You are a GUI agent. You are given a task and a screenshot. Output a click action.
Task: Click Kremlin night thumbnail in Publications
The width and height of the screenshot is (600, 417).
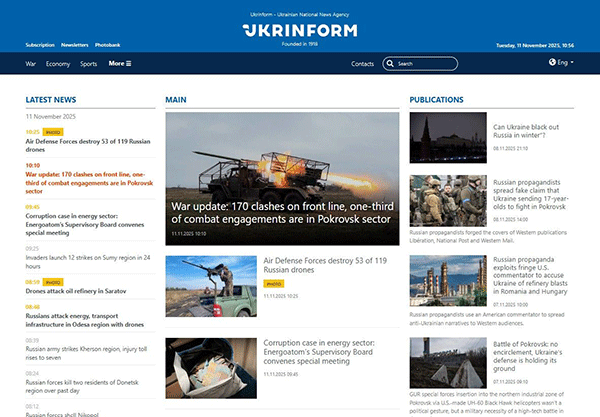point(448,138)
